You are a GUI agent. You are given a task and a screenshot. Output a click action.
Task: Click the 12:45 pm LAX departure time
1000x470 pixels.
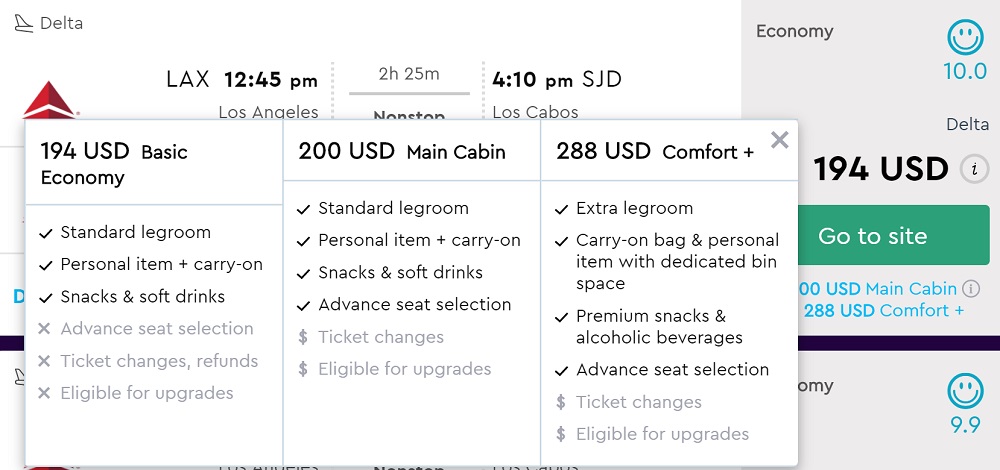pos(270,80)
